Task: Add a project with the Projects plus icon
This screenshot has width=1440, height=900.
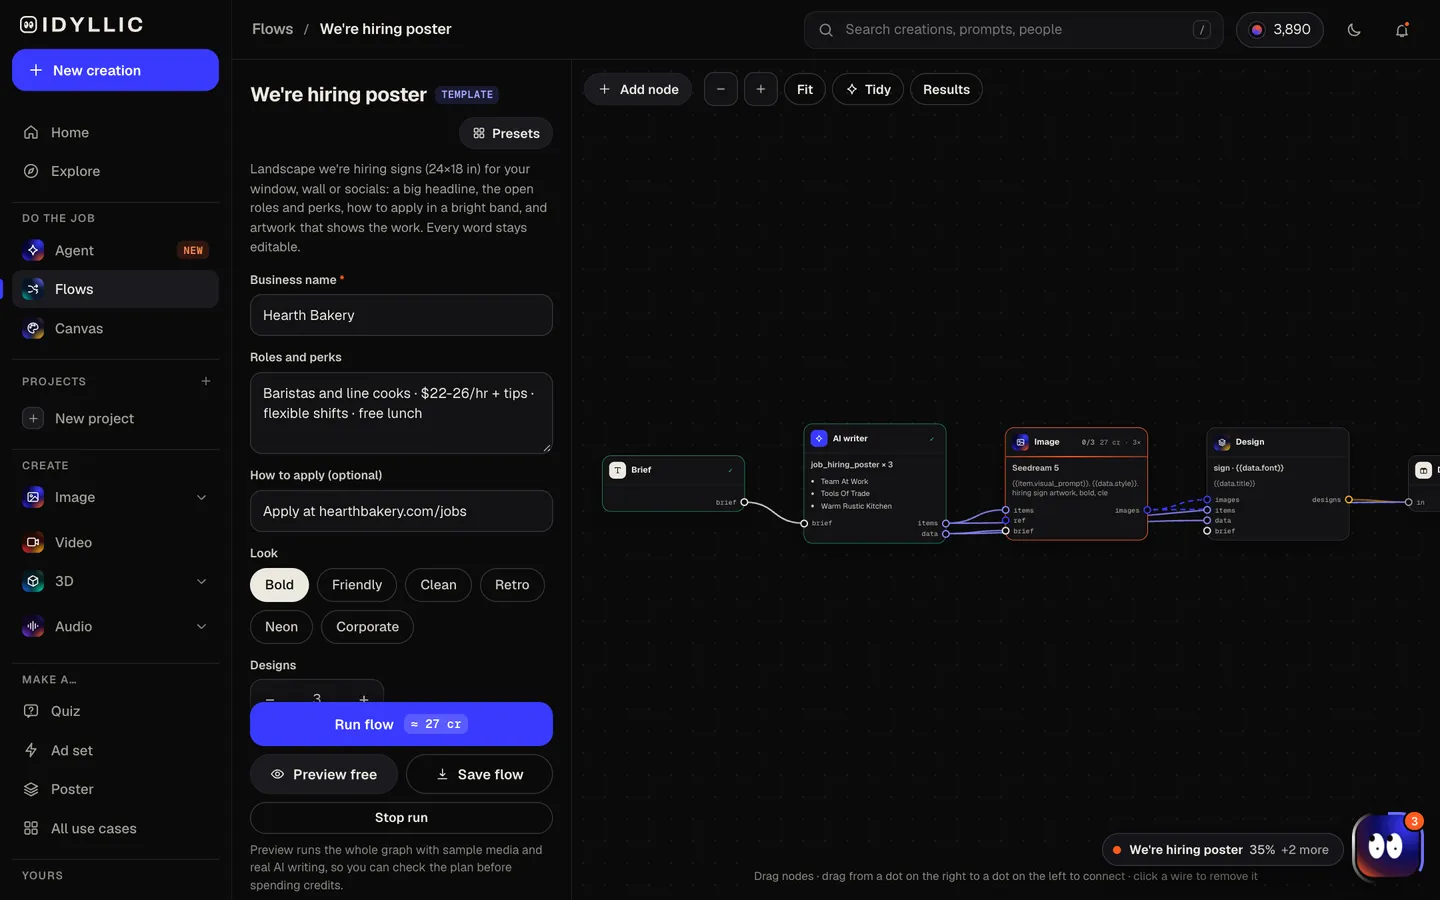Action: (x=206, y=381)
